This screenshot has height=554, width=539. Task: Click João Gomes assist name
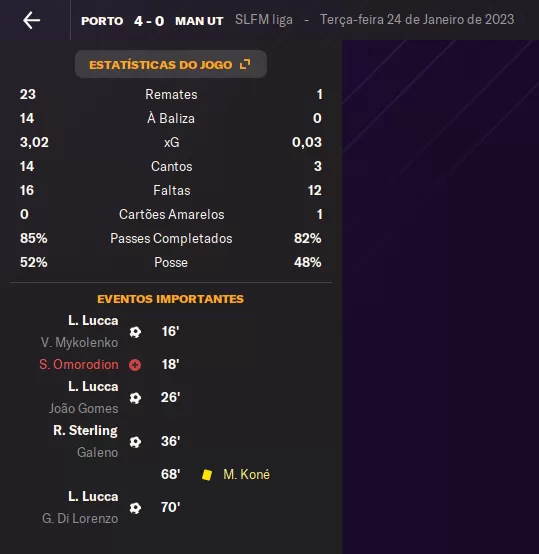point(84,408)
